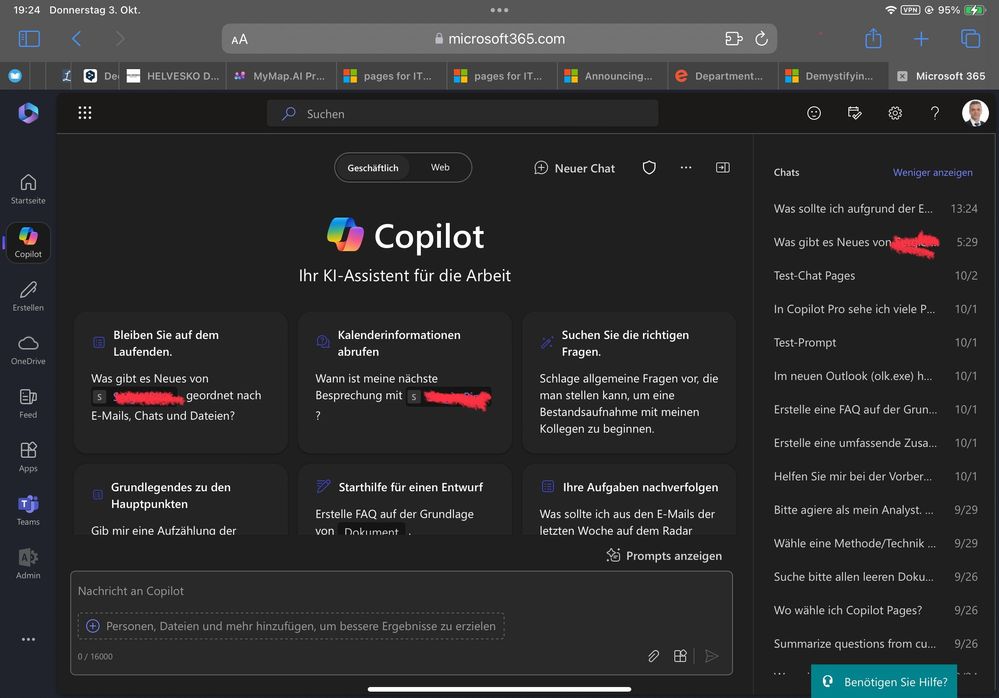Open OneDrive from the sidebar
Screen dimensions: 999x698
(x=28, y=350)
